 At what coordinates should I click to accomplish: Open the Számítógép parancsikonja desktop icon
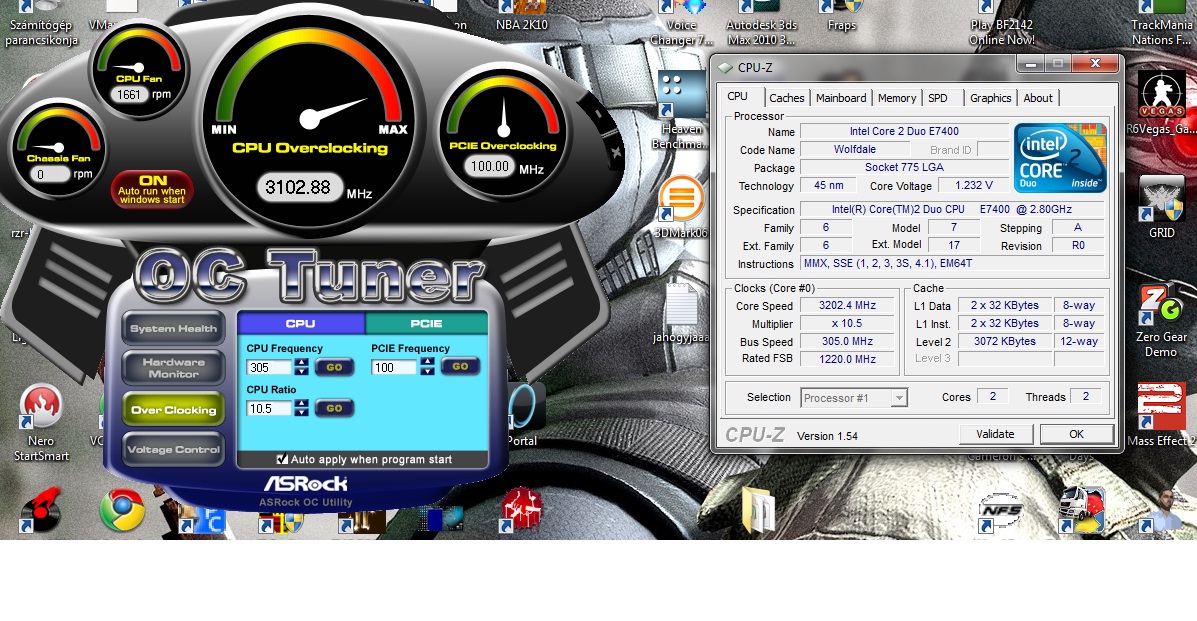[41, 24]
